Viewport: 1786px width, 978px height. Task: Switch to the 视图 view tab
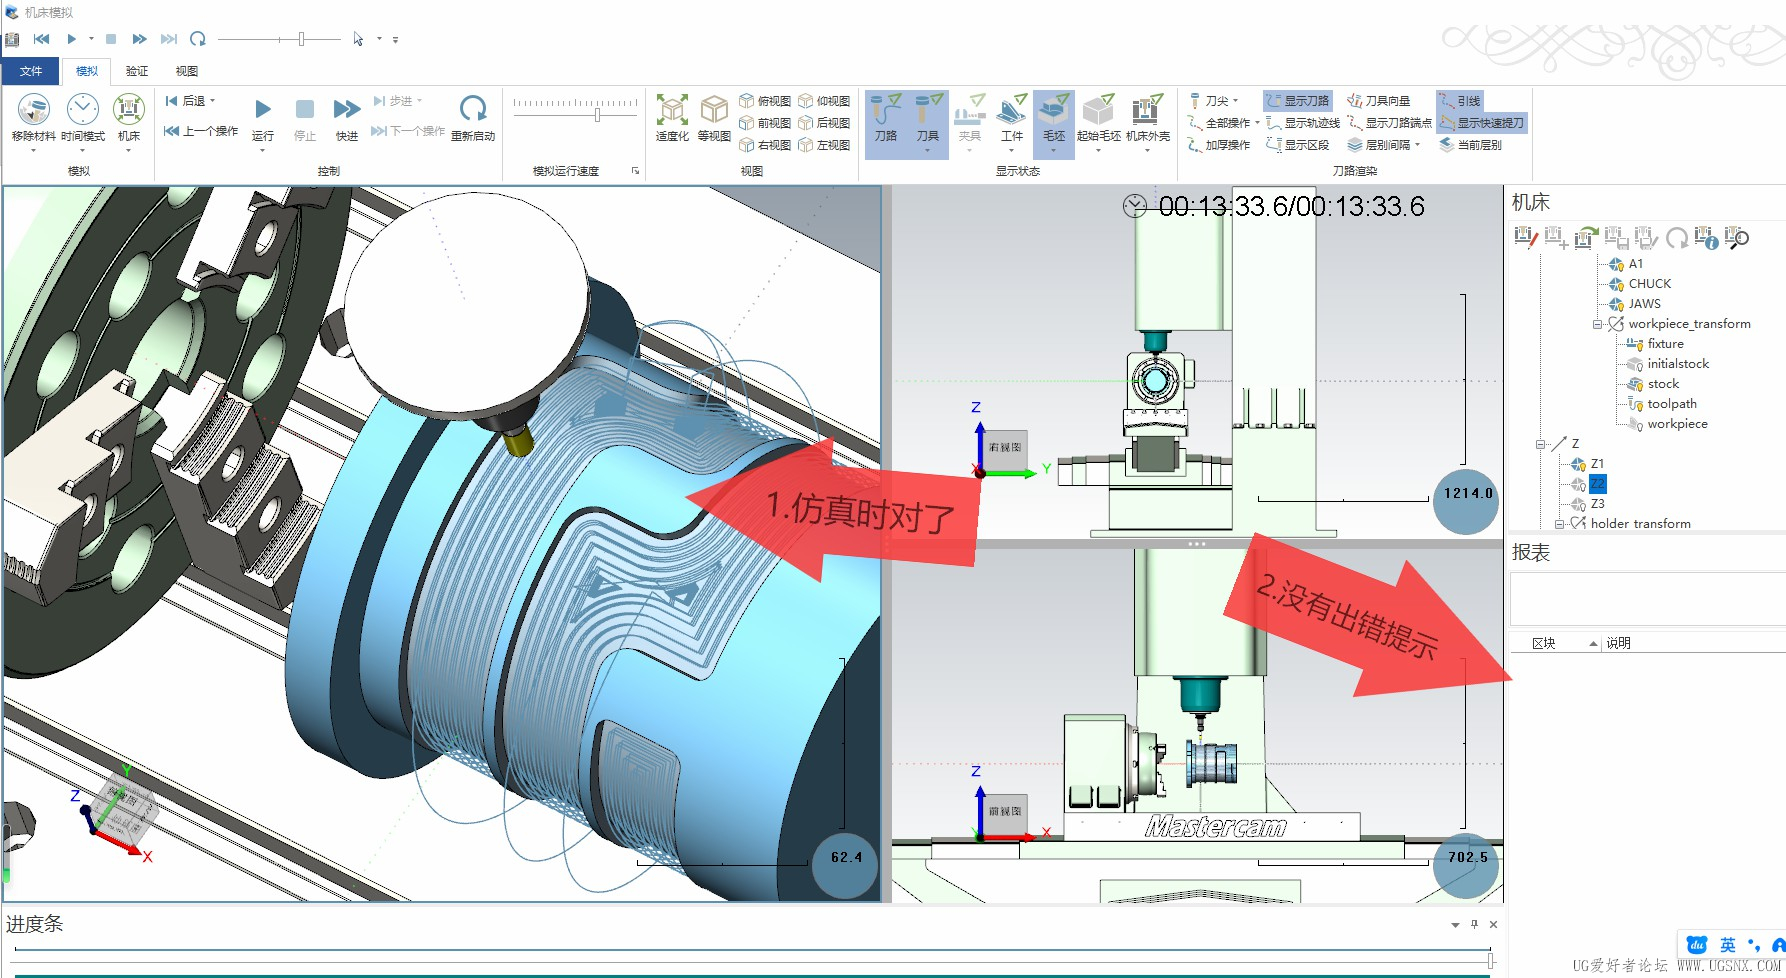[187, 71]
